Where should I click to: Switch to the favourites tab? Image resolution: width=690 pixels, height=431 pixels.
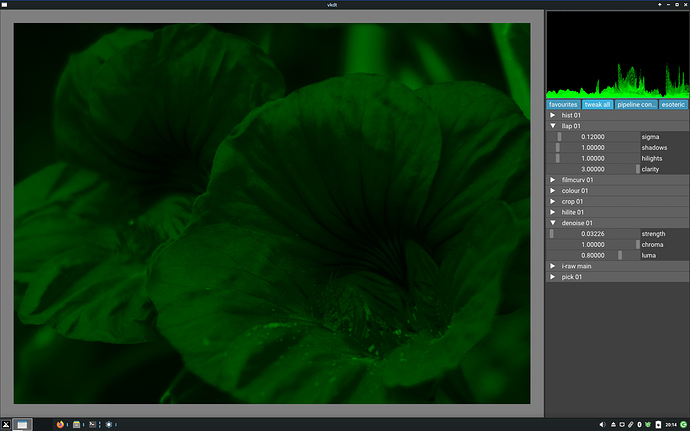click(564, 104)
